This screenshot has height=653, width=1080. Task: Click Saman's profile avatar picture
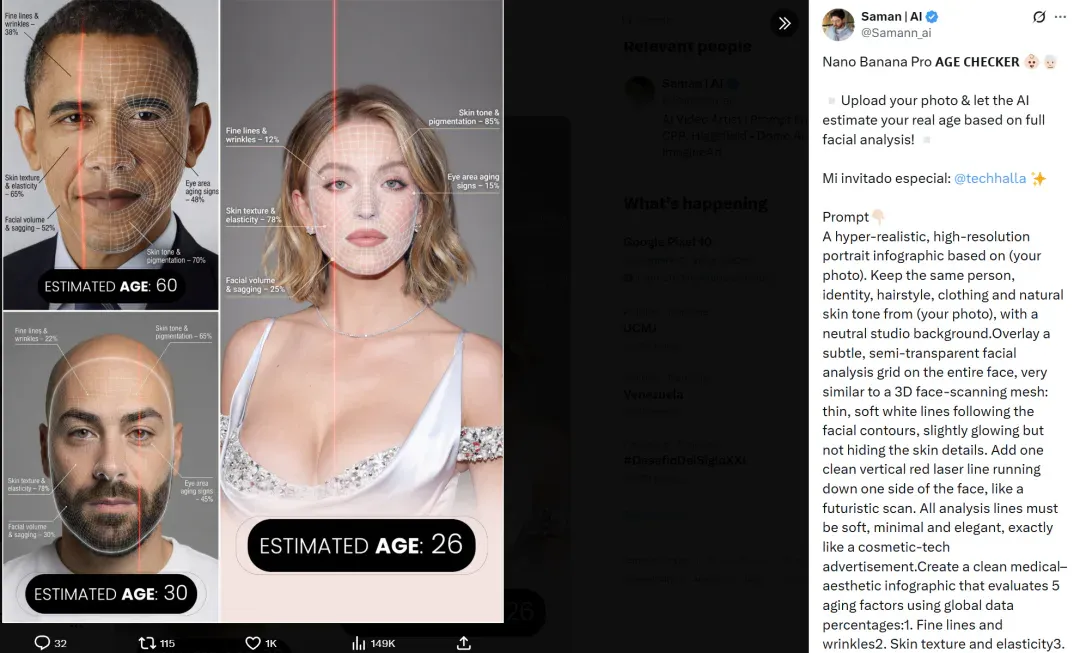[x=838, y=25]
